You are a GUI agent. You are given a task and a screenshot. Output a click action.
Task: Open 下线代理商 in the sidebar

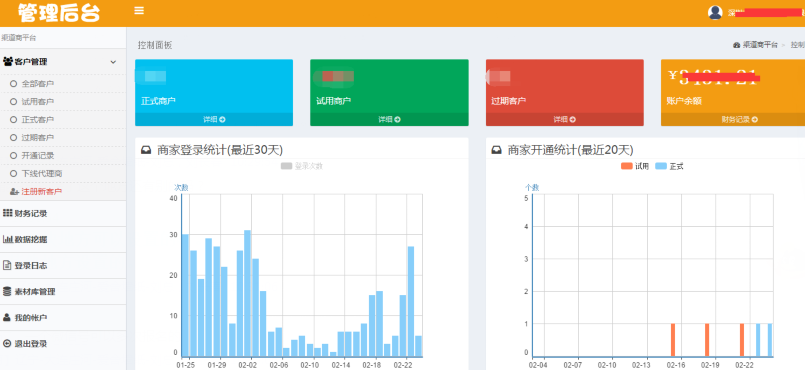point(42,173)
